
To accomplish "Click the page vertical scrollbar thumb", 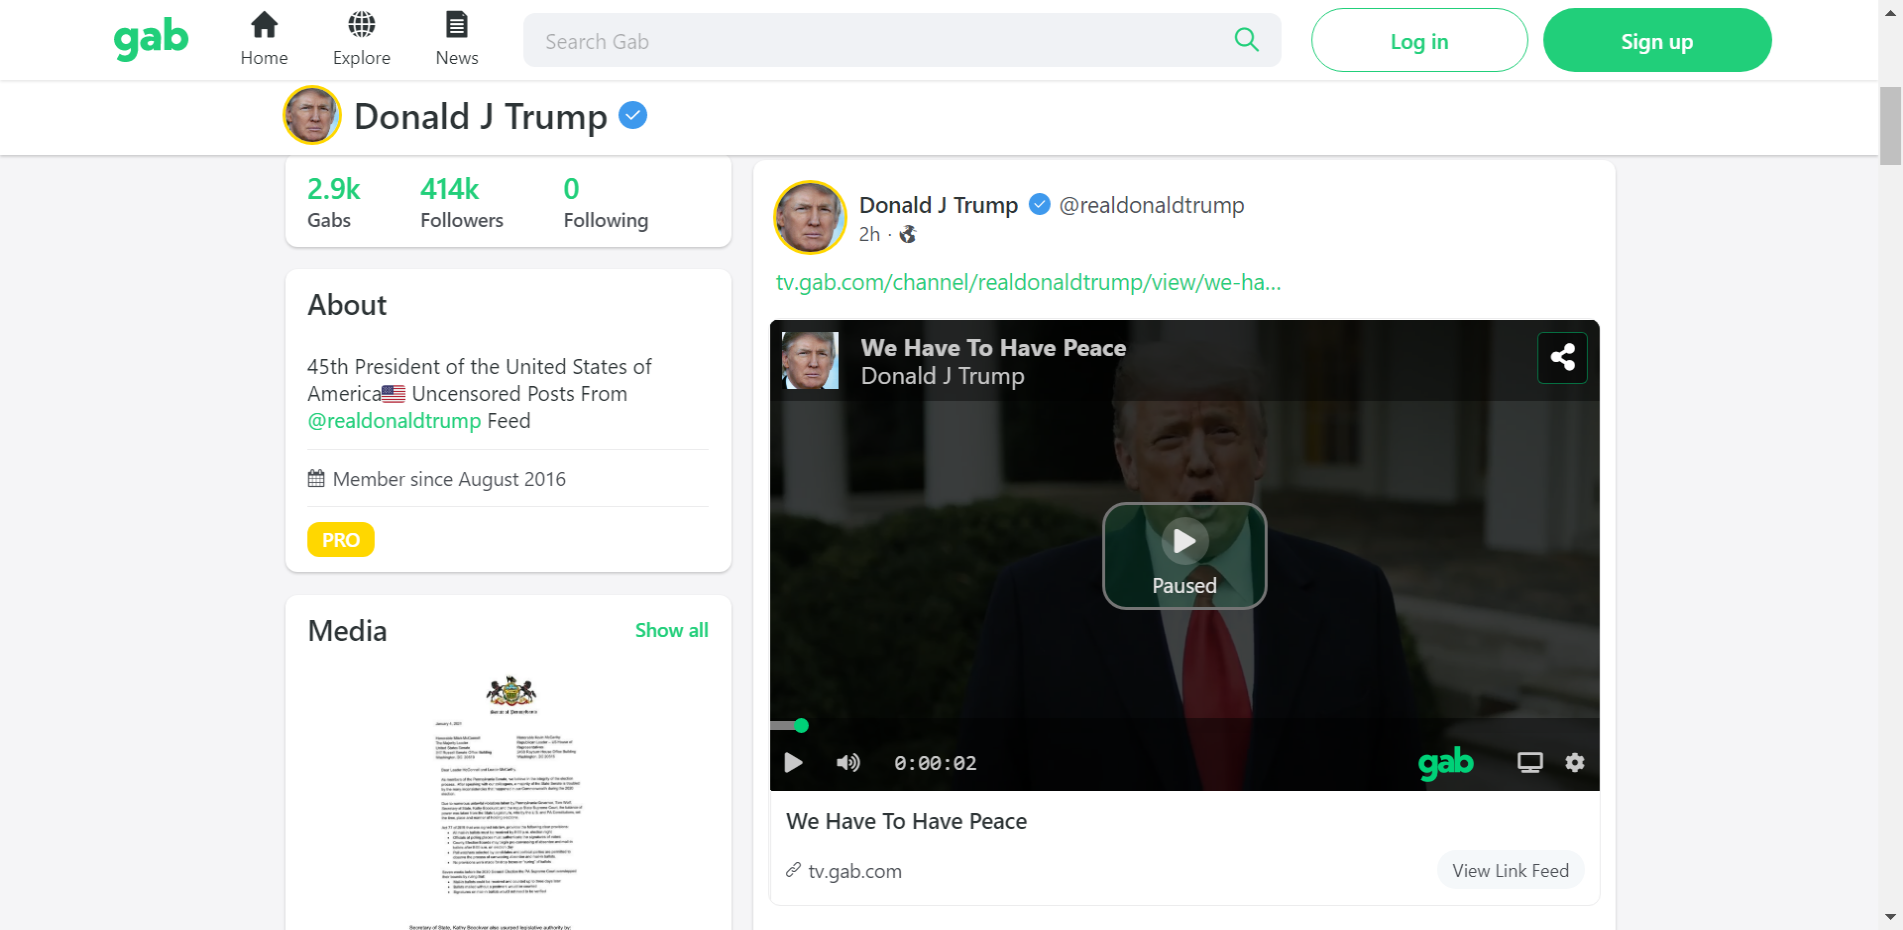I will coord(1890,125).
